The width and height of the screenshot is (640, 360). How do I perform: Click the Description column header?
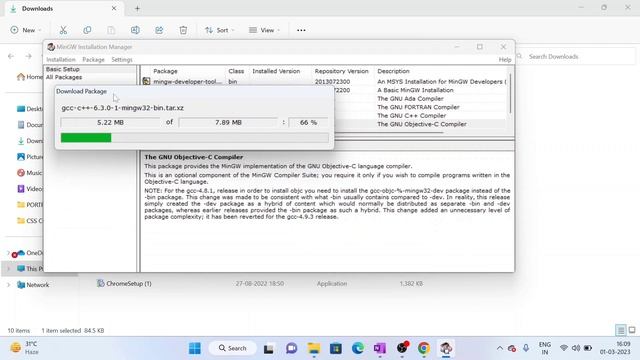(393, 71)
